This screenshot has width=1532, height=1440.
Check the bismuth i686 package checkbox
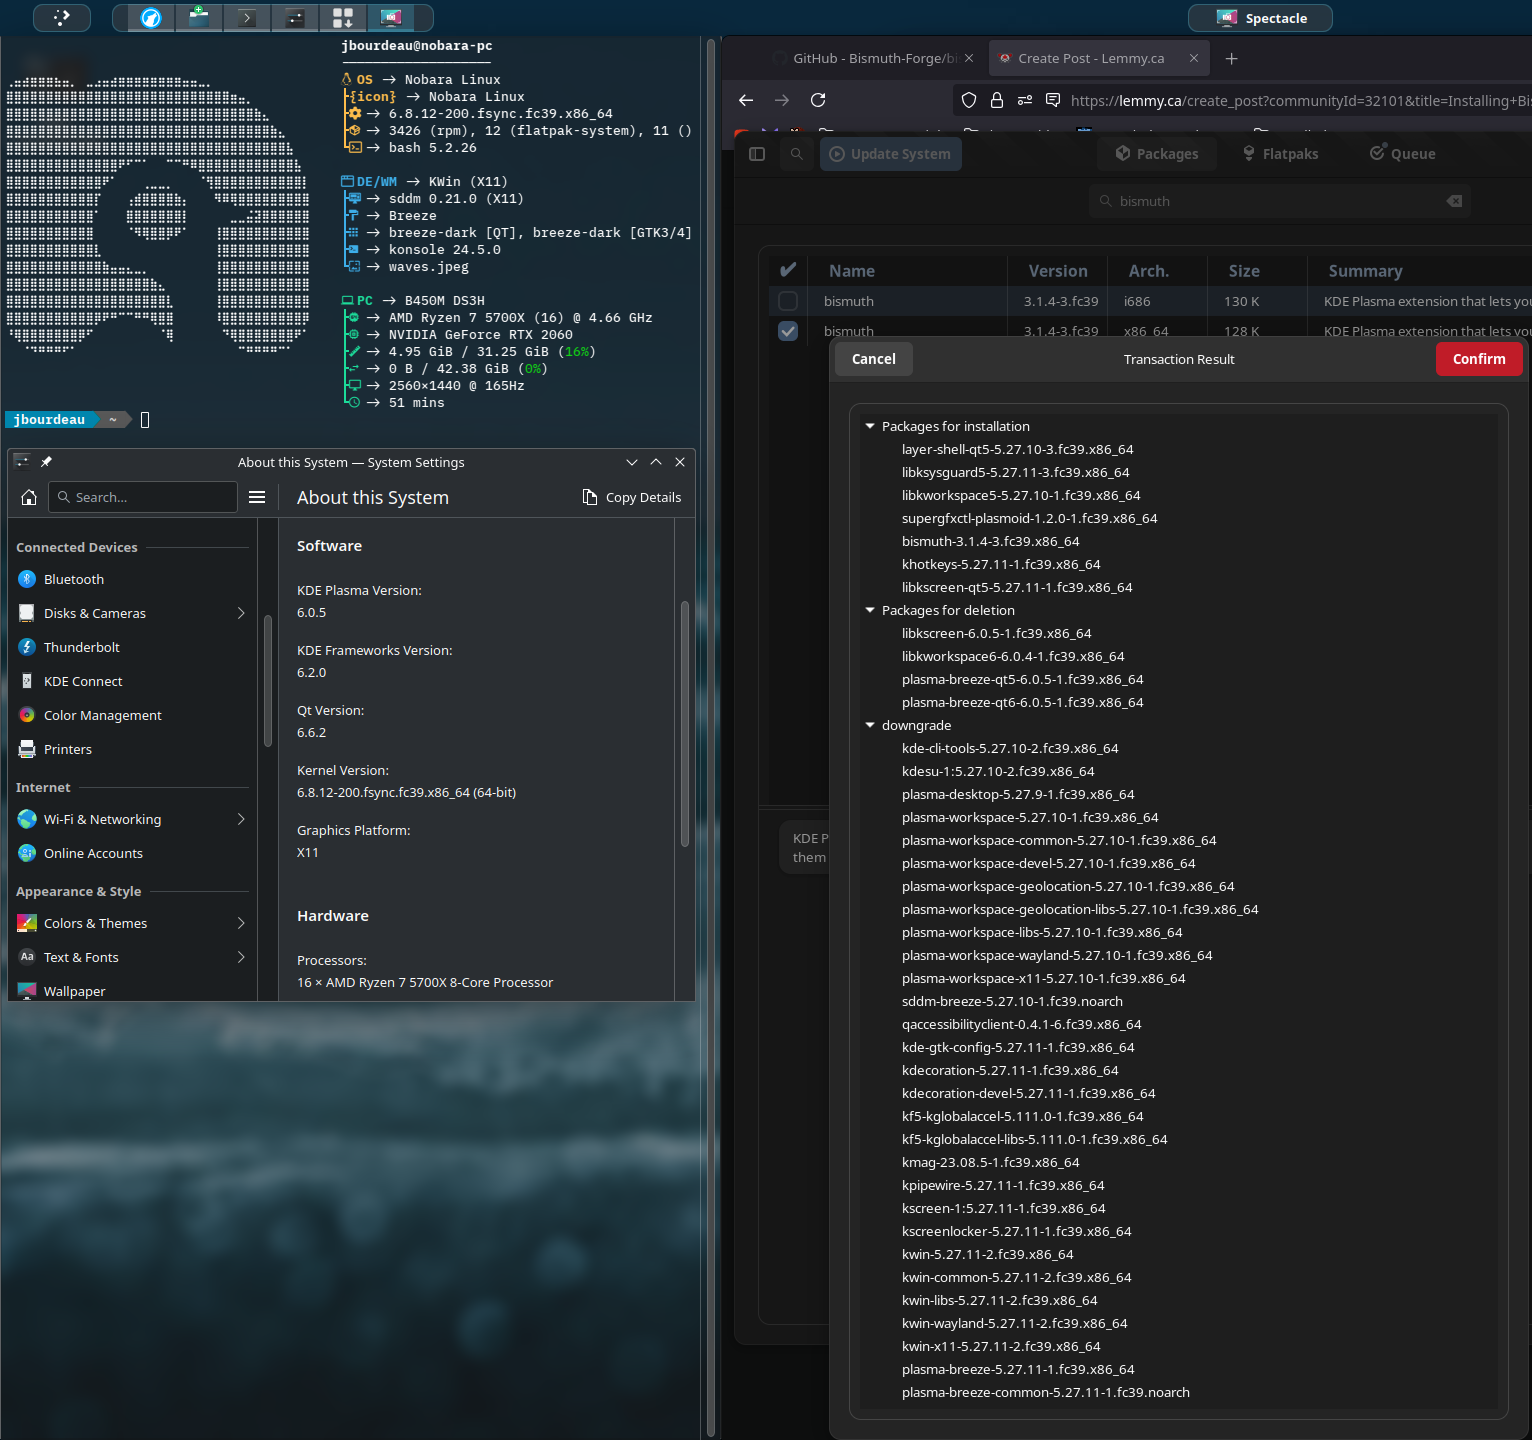[x=788, y=301]
